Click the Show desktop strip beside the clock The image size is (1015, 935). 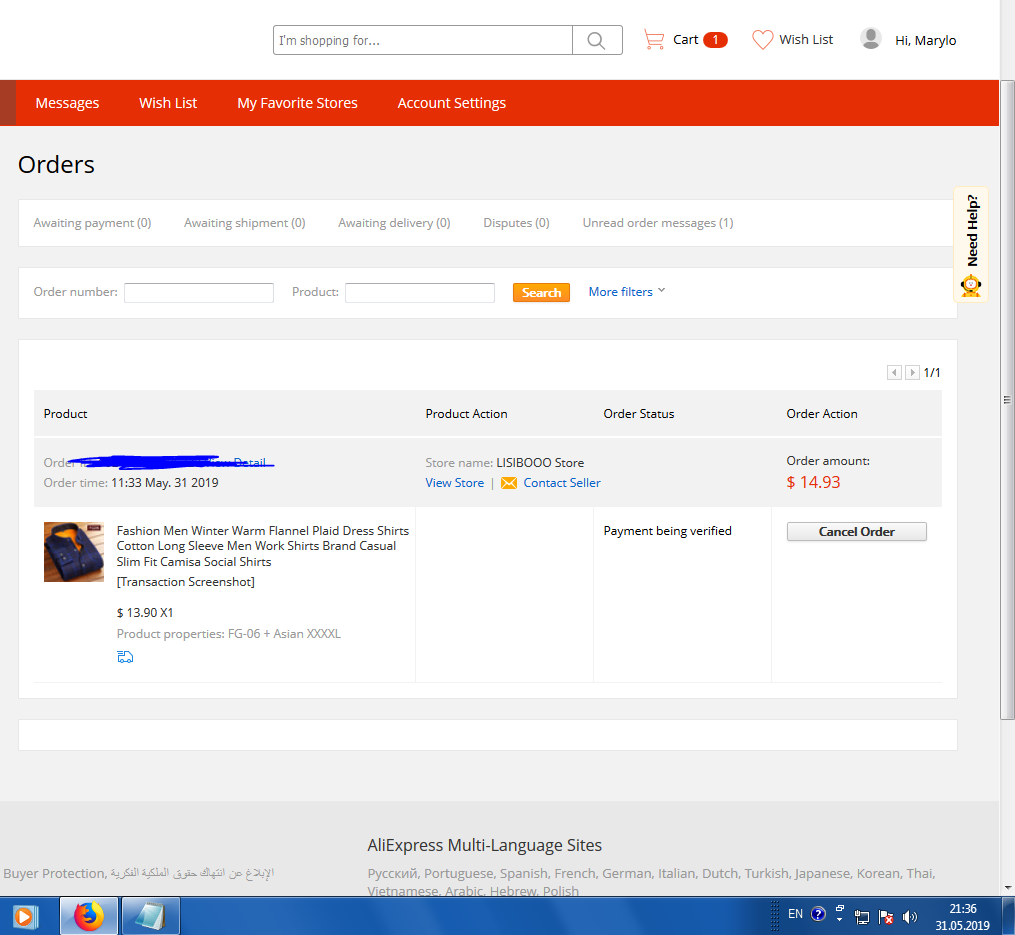click(1008, 916)
